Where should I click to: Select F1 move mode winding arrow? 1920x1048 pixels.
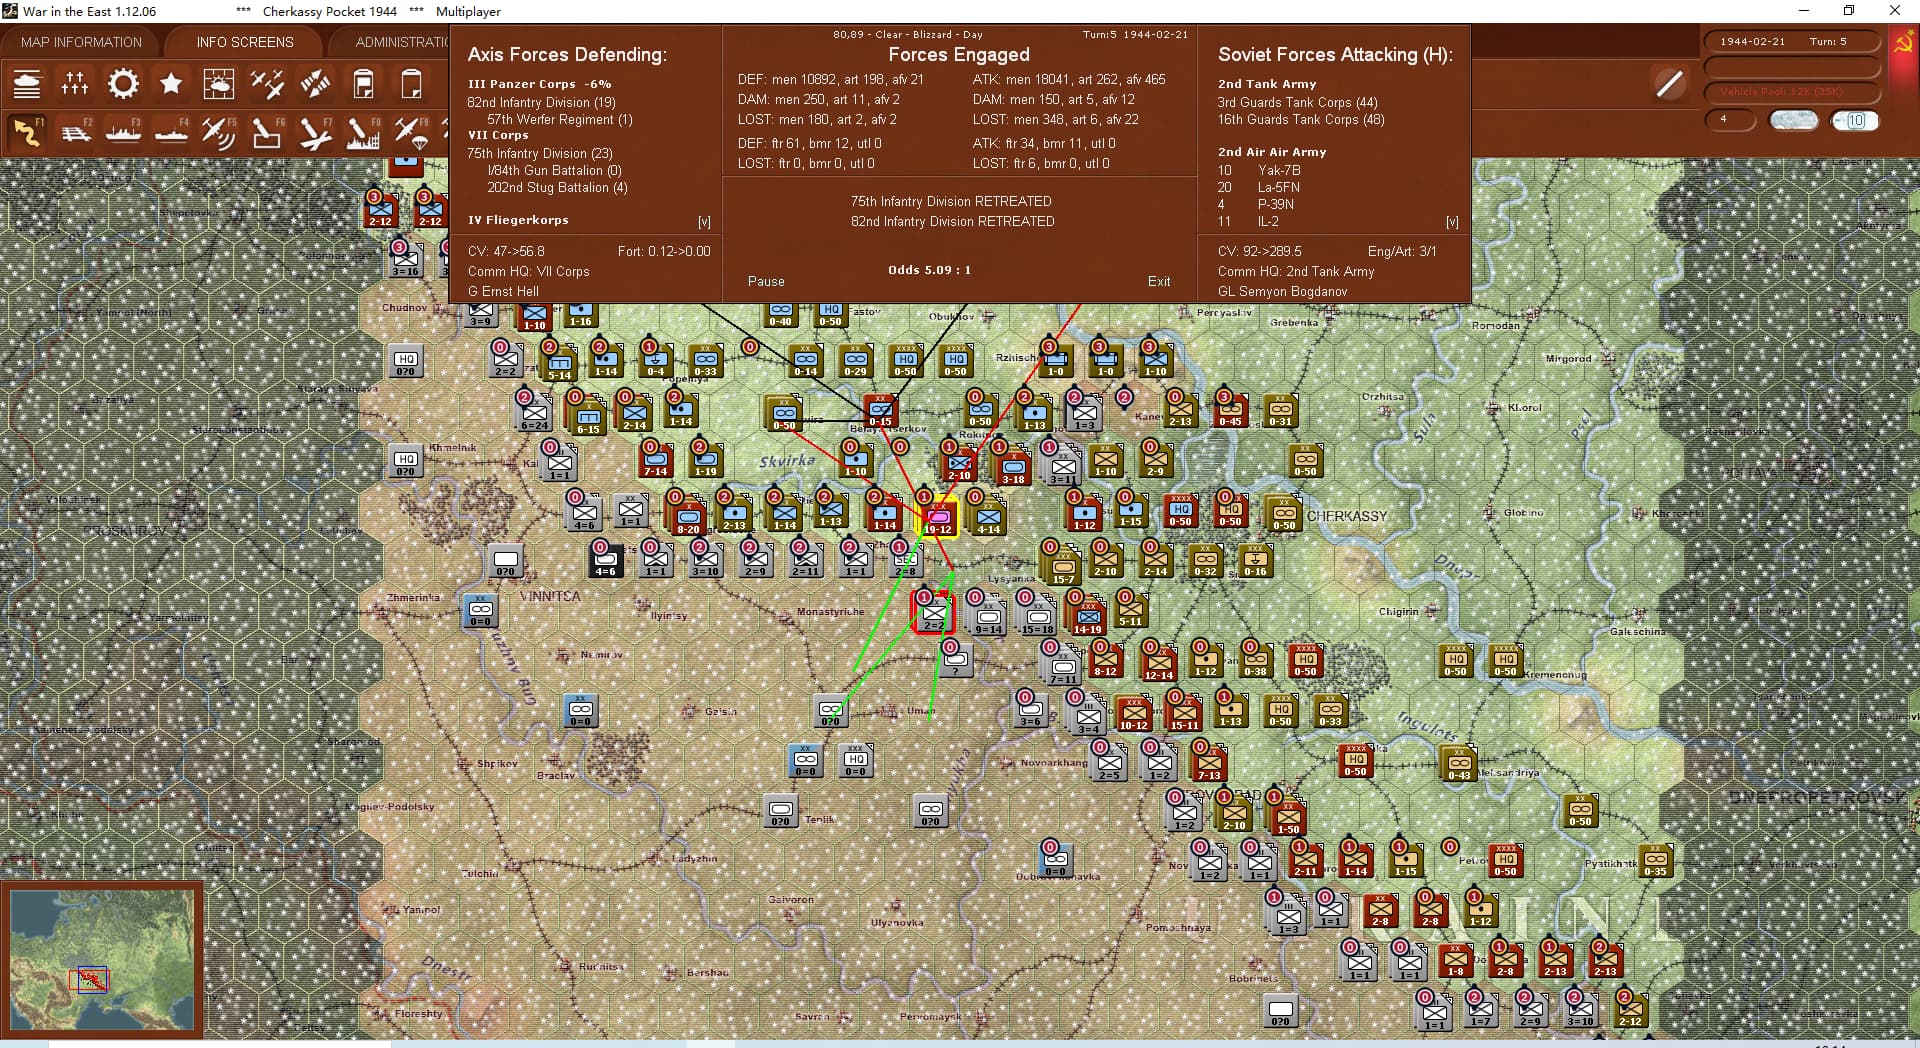(27, 132)
